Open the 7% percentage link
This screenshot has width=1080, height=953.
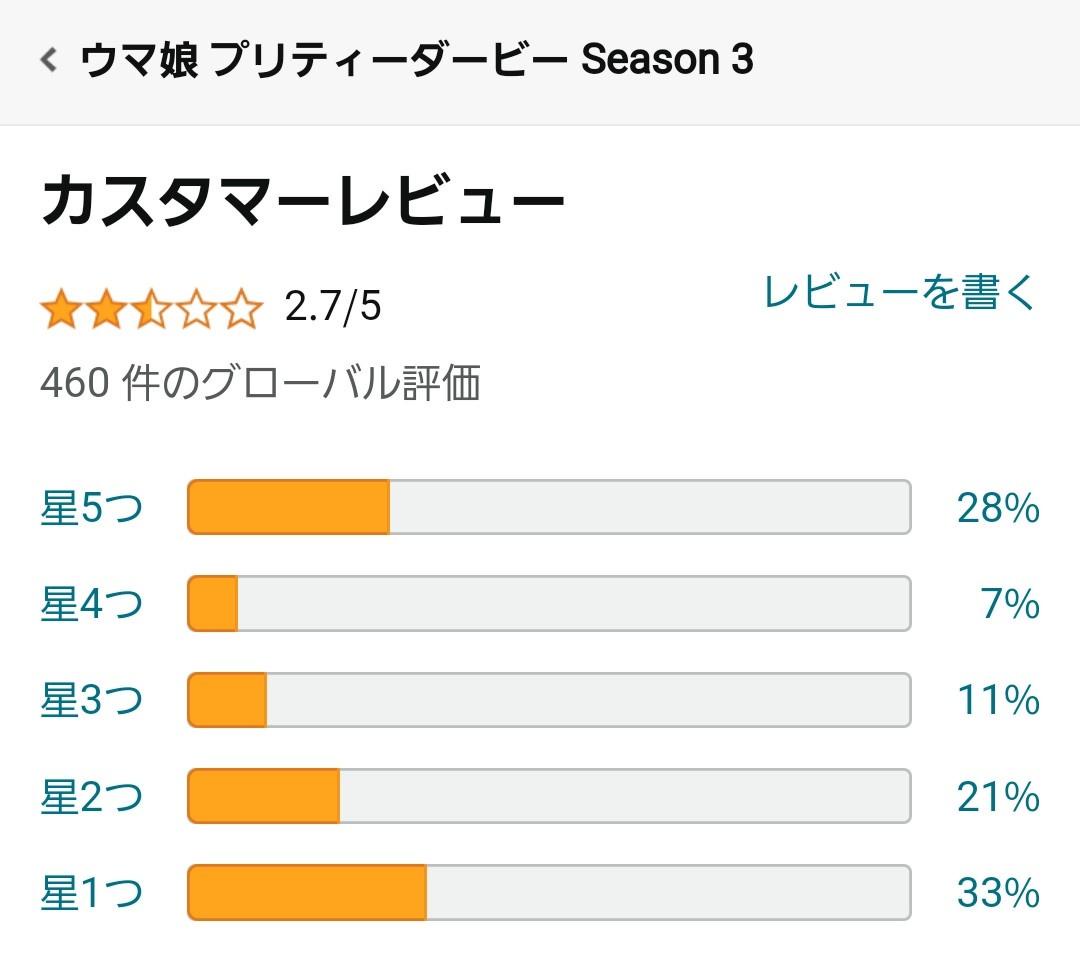point(1010,604)
